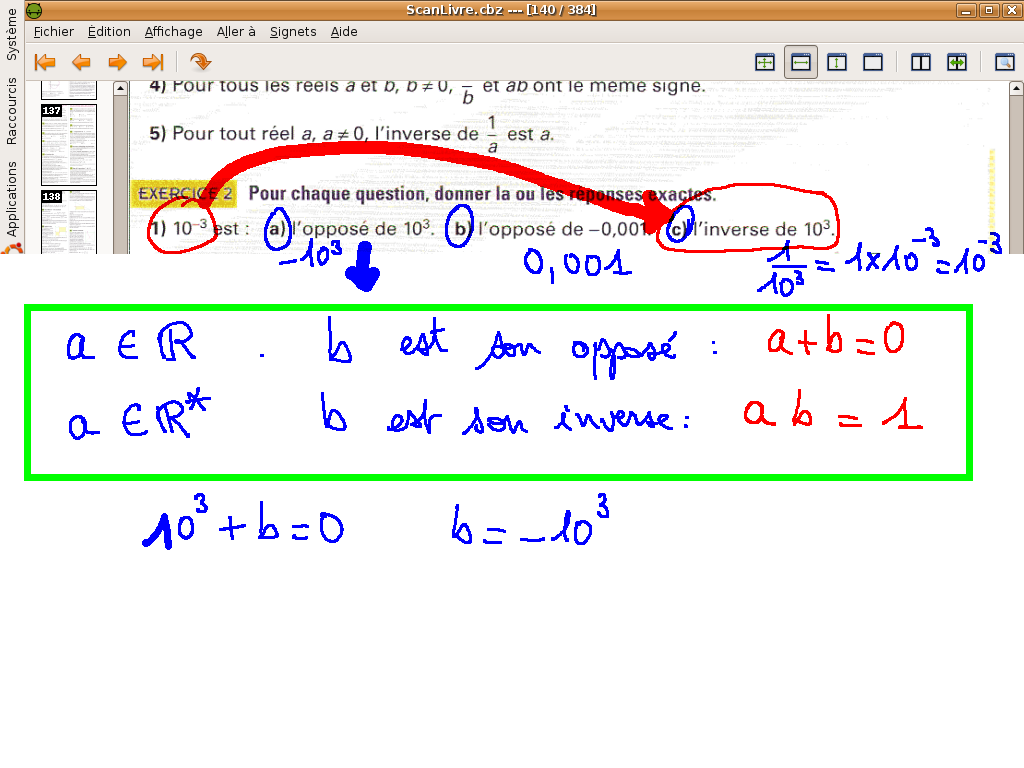Viewport: 1024px width, 768px height.
Task: Expand the Signets menu
Action: (x=293, y=31)
